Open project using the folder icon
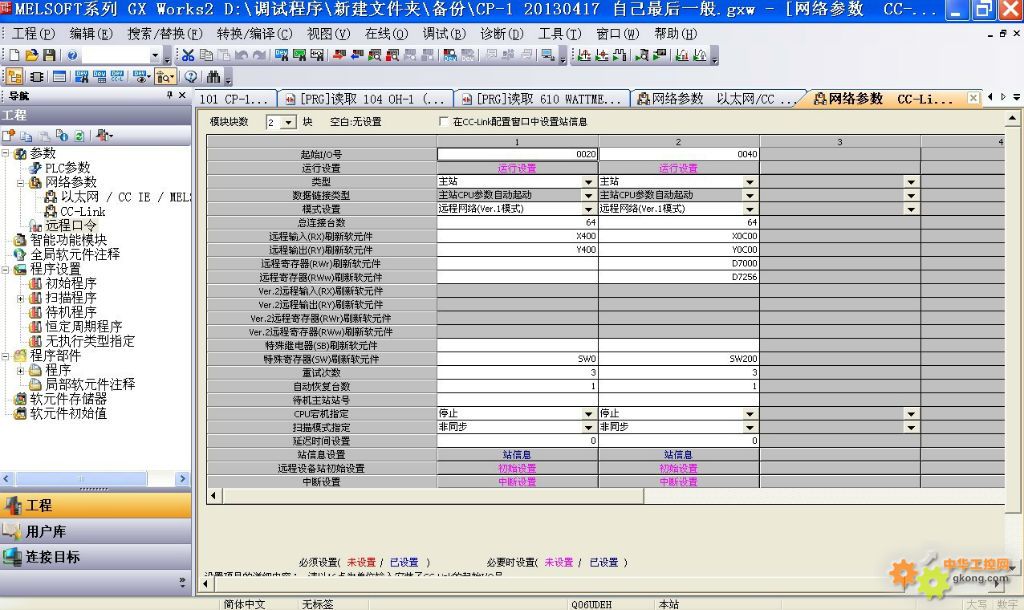Screen dimensions: 1024x610 pos(31,56)
